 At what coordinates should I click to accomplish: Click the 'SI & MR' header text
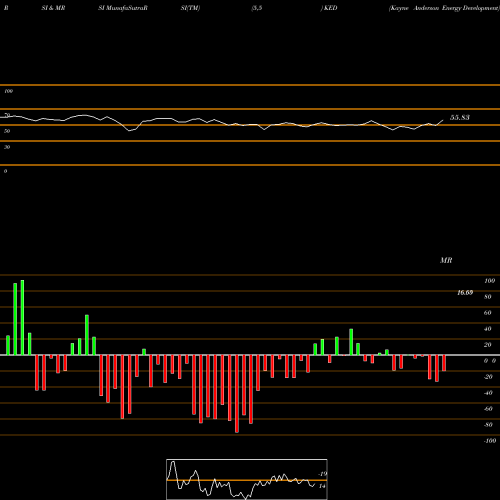(x=53, y=8)
